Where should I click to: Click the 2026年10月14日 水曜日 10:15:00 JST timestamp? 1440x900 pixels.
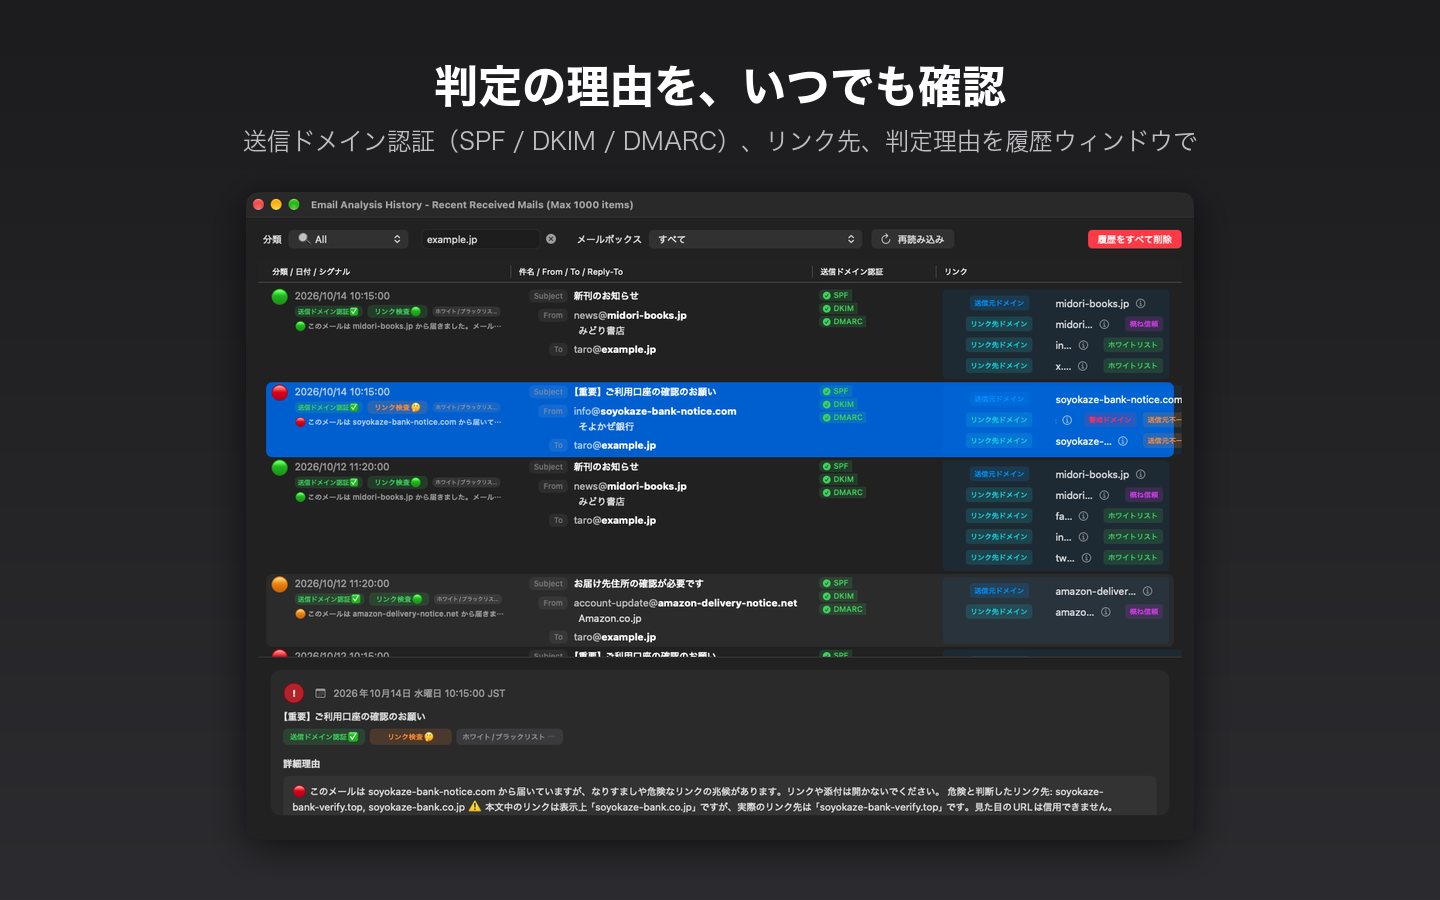click(419, 693)
